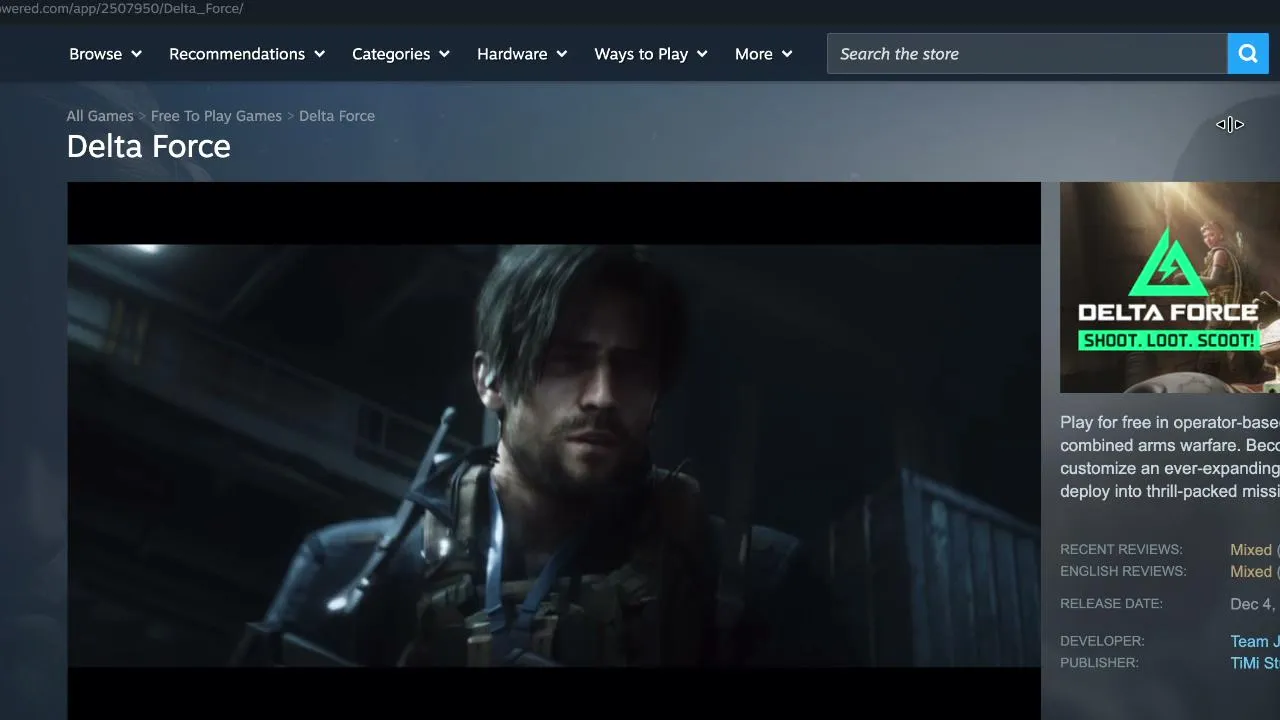This screenshot has width=1280, height=720.
Task: Click the Dec 4 release date value
Action: click(1254, 604)
